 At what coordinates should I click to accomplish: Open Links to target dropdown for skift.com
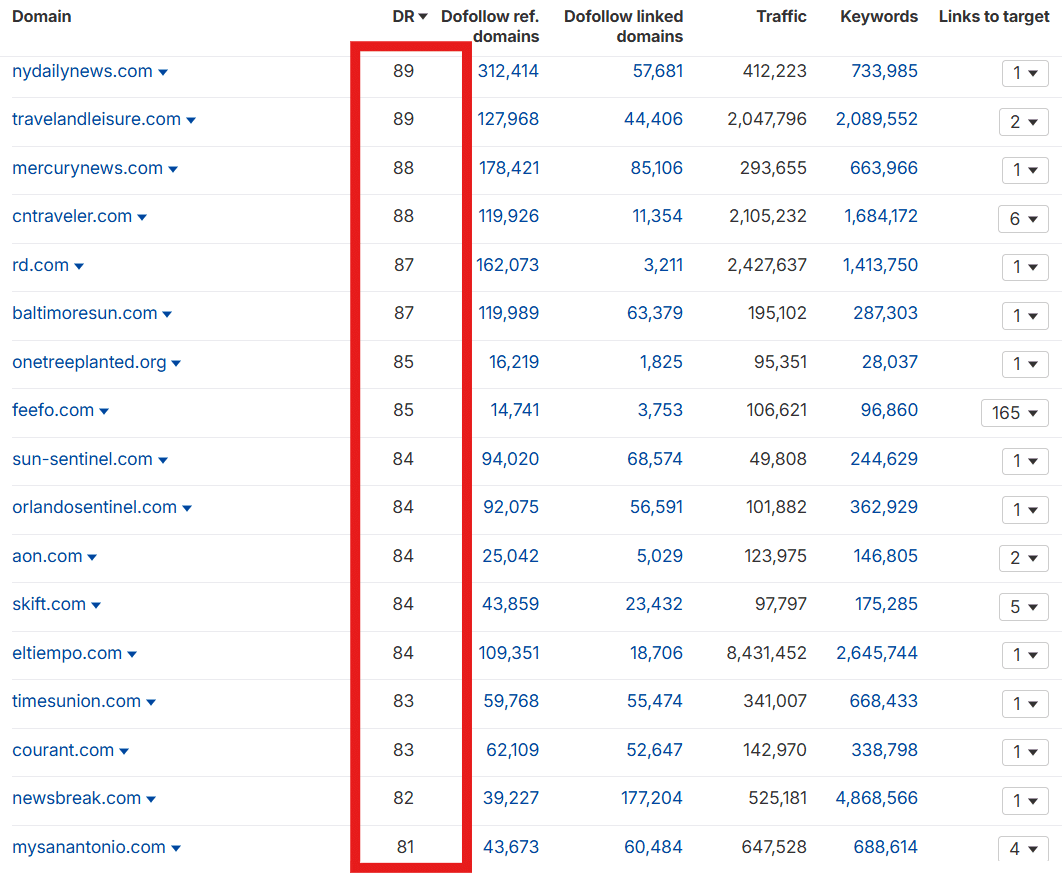[1023, 607]
